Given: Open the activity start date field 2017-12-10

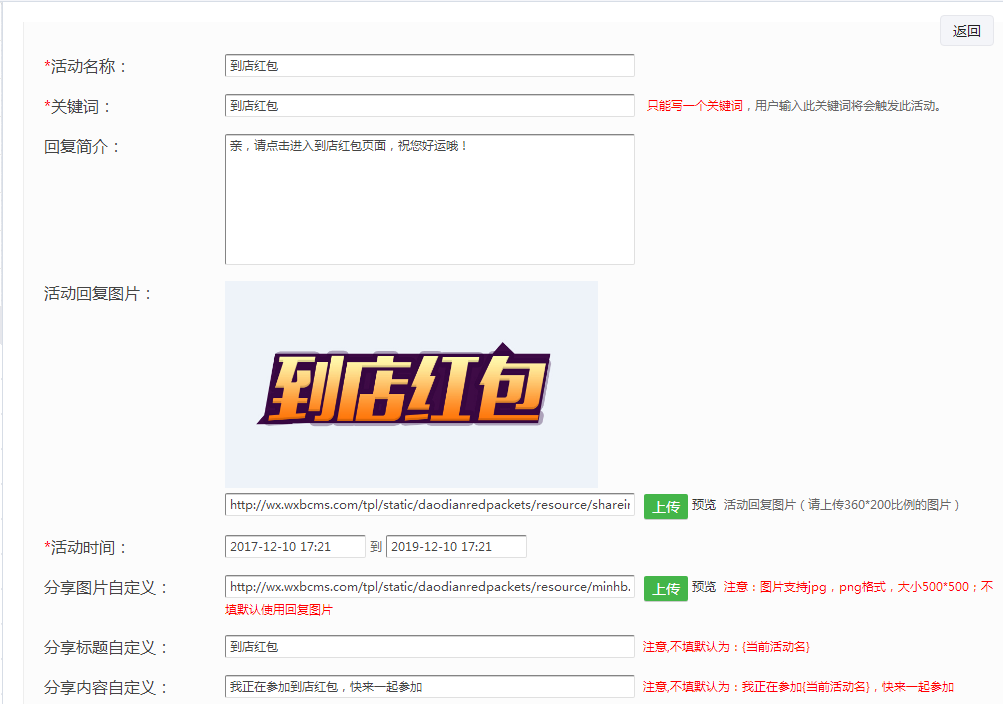Looking at the screenshot, I should (x=295, y=547).
